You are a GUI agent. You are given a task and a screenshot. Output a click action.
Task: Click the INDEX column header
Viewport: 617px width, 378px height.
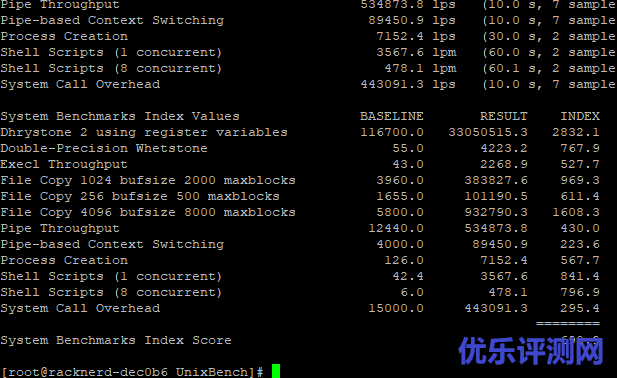tap(580, 116)
